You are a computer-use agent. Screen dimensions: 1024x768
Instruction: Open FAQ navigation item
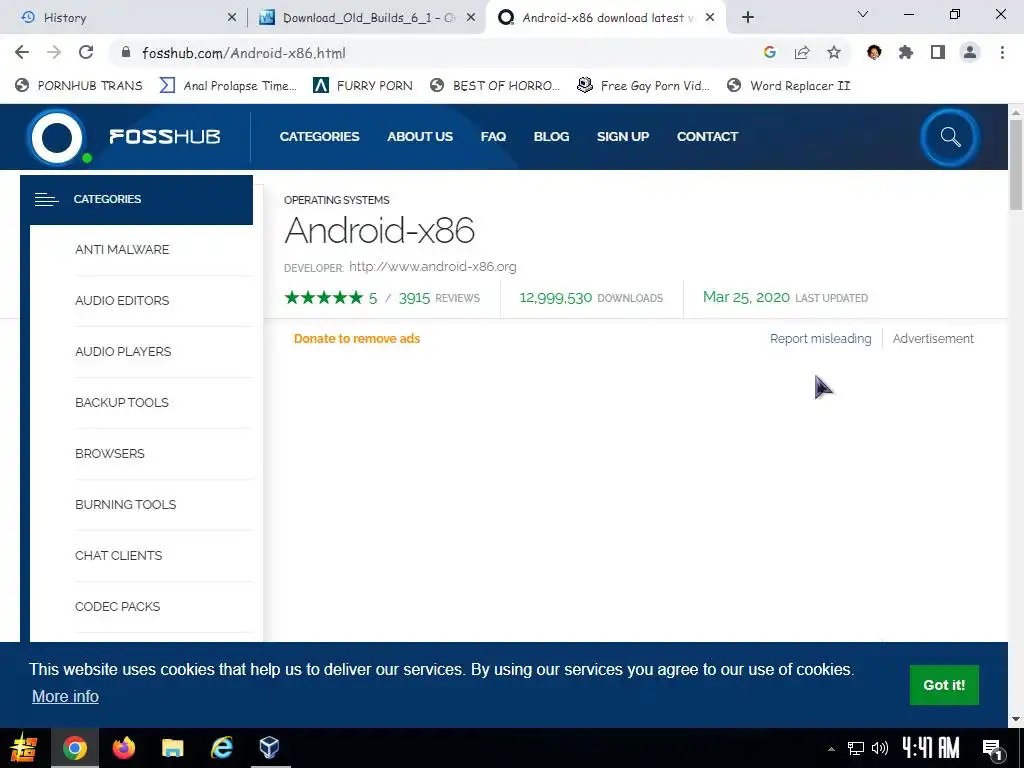point(493,136)
